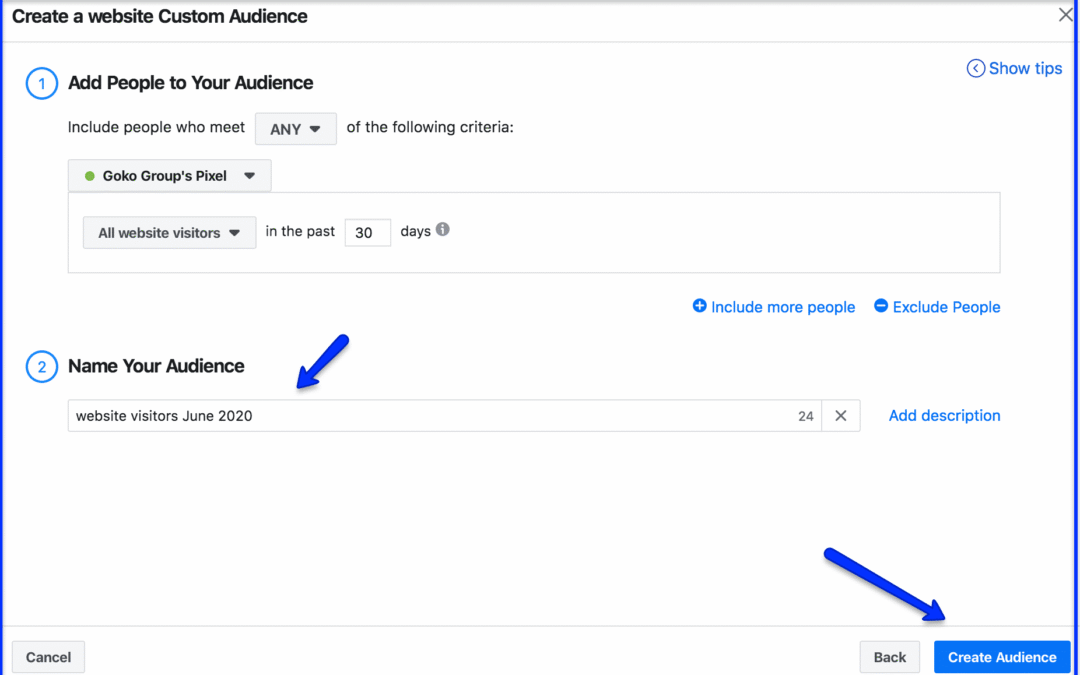Click the back chevron icon on Show tips

coord(974,68)
